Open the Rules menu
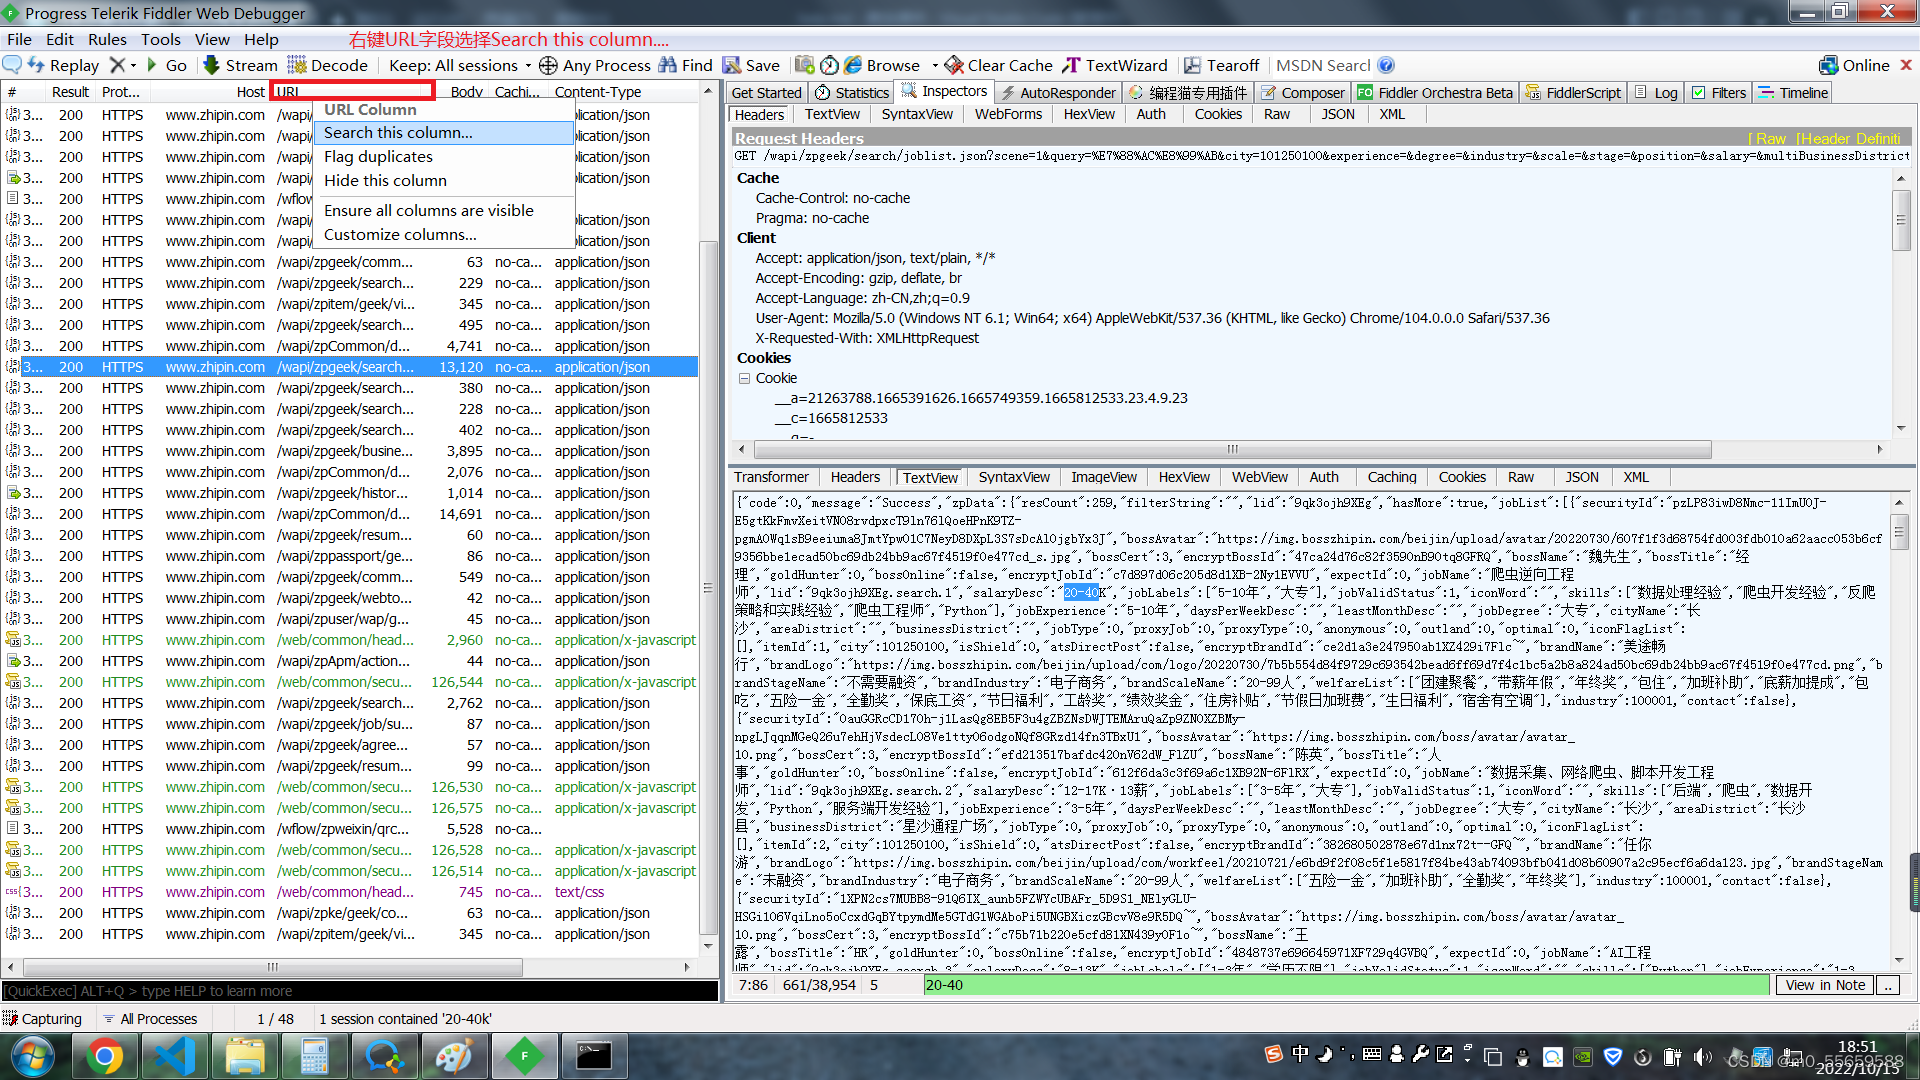 (x=107, y=39)
